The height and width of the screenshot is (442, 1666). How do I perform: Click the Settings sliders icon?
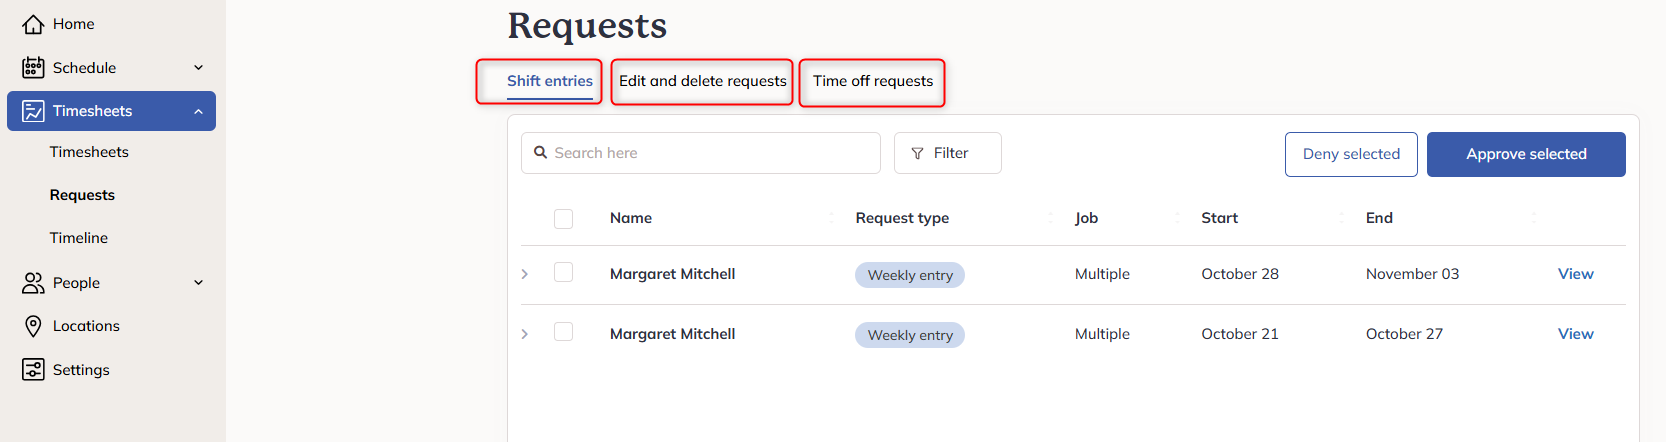click(33, 369)
